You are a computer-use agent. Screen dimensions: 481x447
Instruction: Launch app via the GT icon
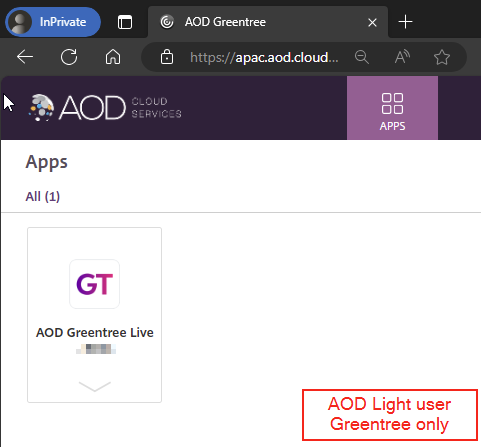(x=95, y=284)
